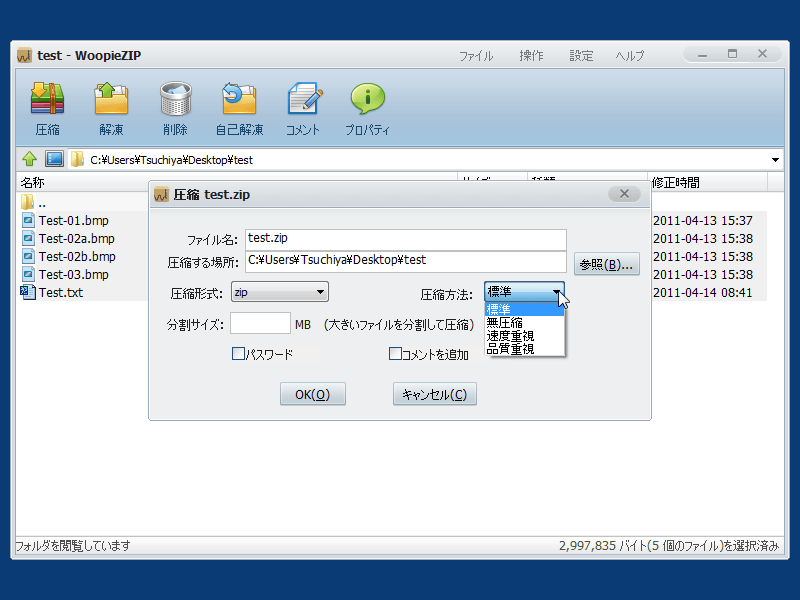
Task: Select the Test-03.bmp file name
Action: pos(74,274)
